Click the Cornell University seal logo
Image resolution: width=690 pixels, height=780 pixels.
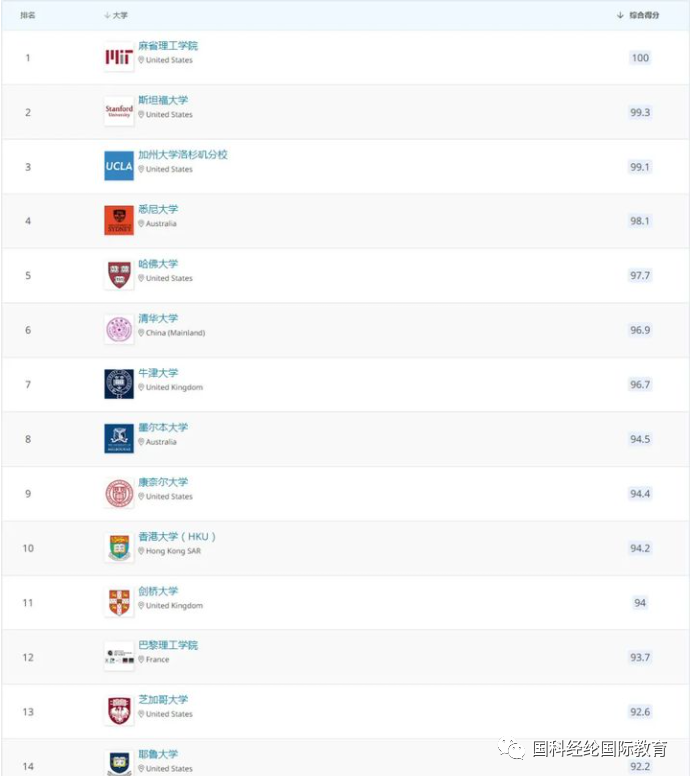point(119,493)
